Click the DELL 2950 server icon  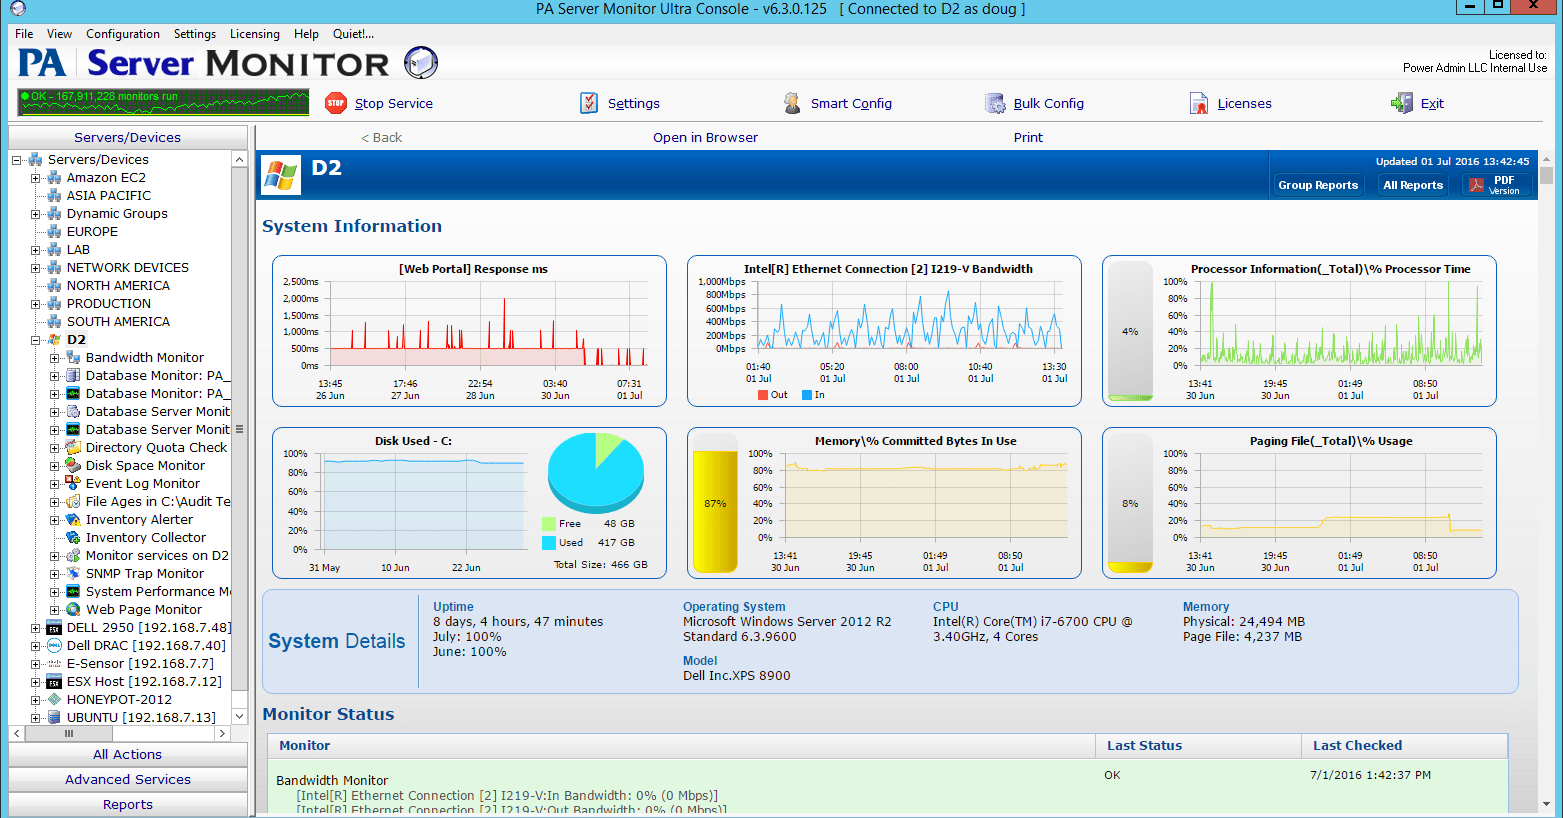tap(54, 627)
